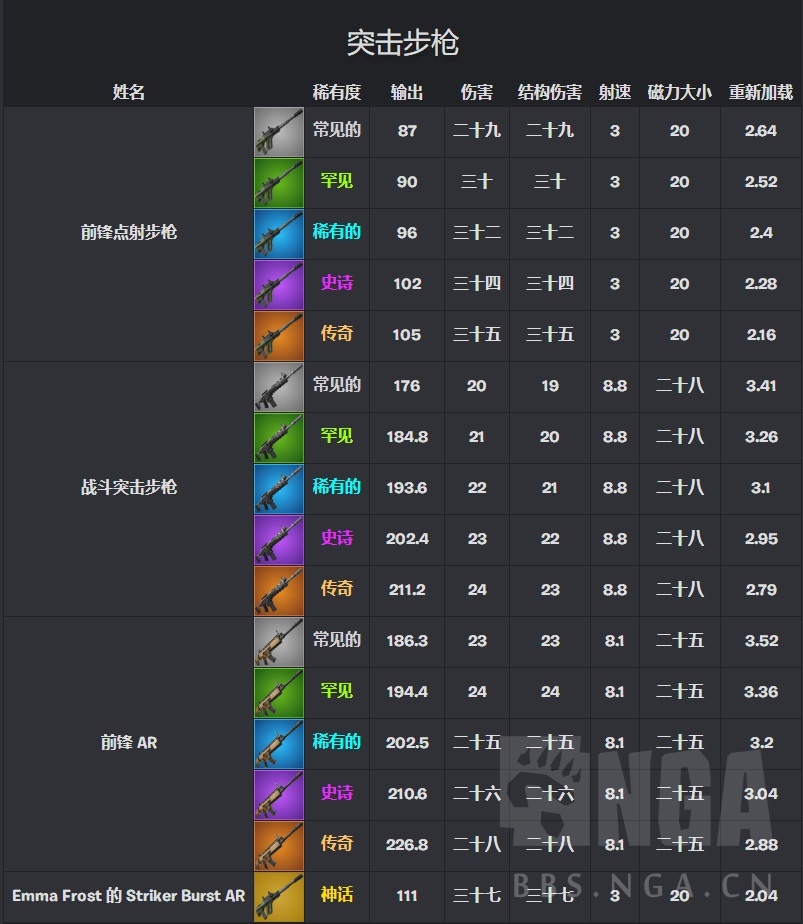Click the reload value 2.16
The width and height of the screenshot is (803, 924).
(761, 335)
